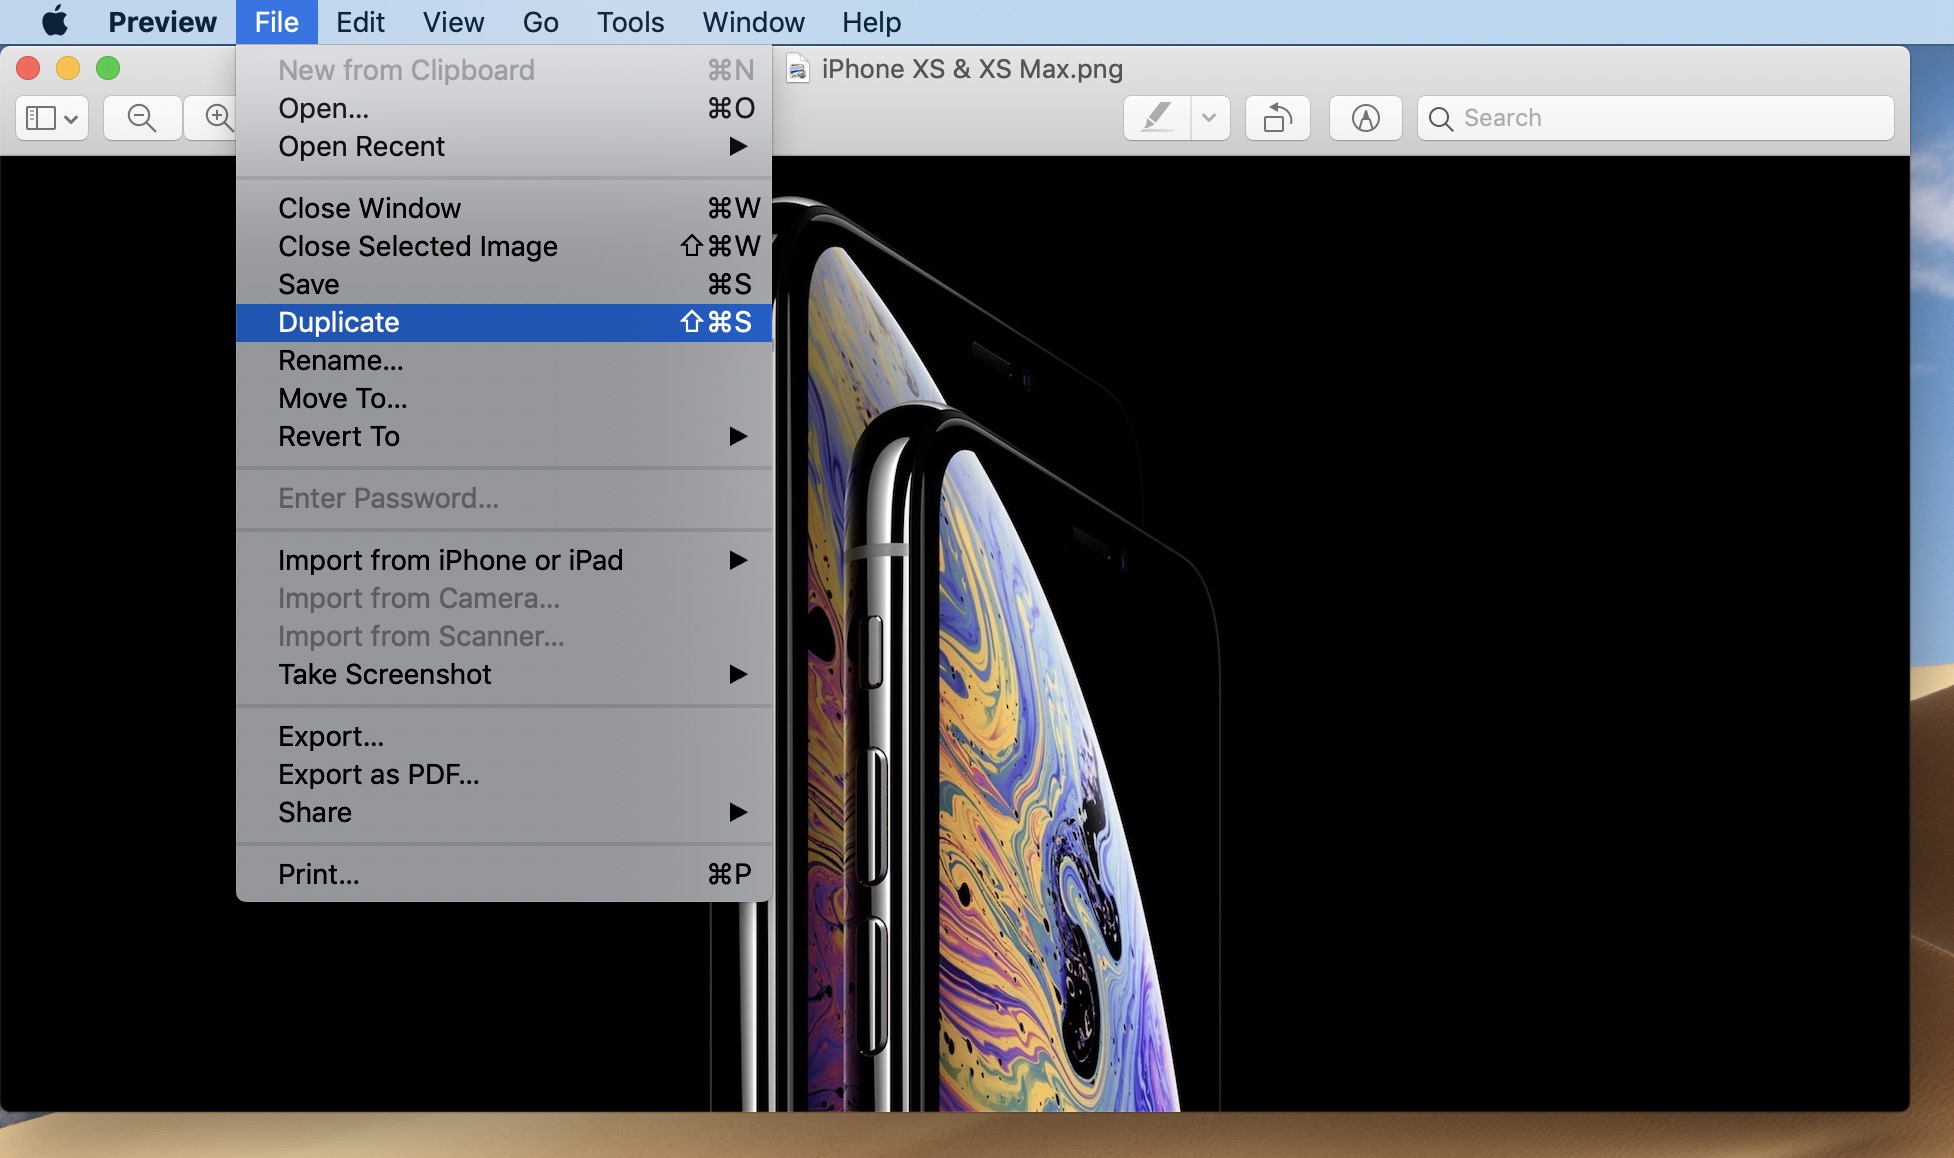Click the Preview zoom-in magnifier icon
Image resolution: width=1954 pixels, height=1158 pixels.
(x=218, y=116)
